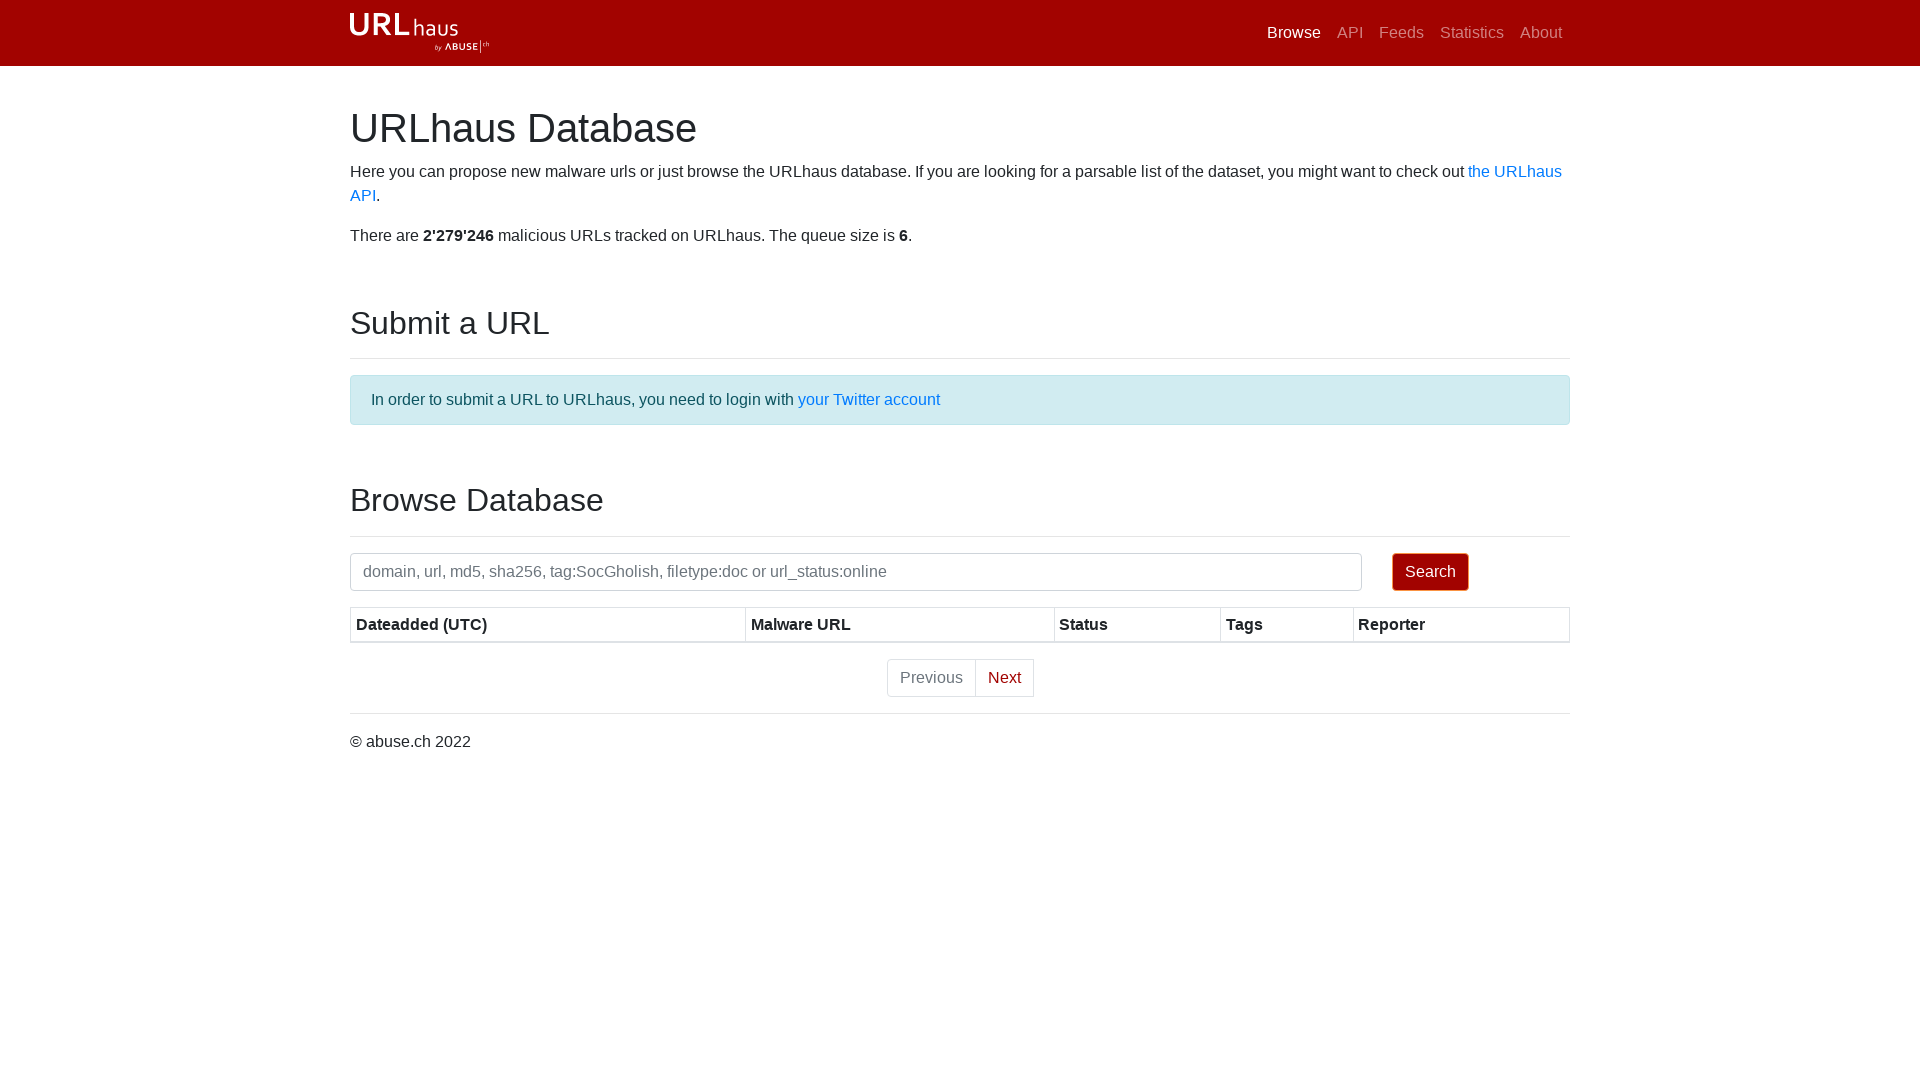Click the URLhaus logo in the header
This screenshot has width=1920, height=1080.
pyautogui.click(x=419, y=32)
